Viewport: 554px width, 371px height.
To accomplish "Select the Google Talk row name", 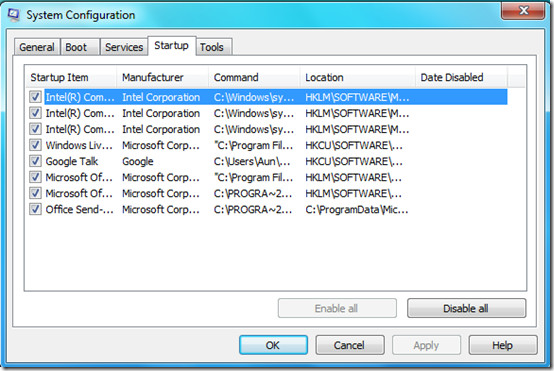I will [72, 161].
